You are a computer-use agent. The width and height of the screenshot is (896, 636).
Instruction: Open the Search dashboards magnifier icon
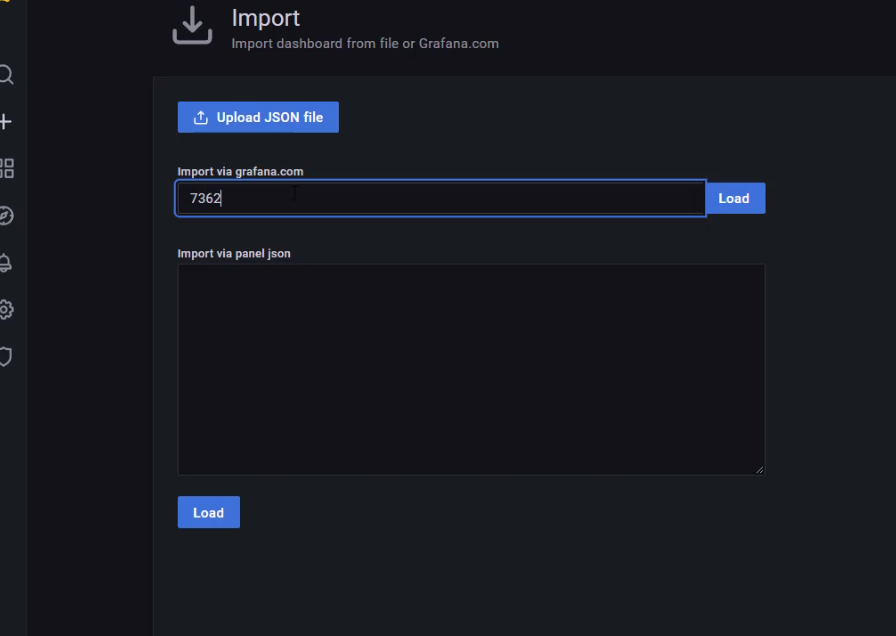click(6, 75)
